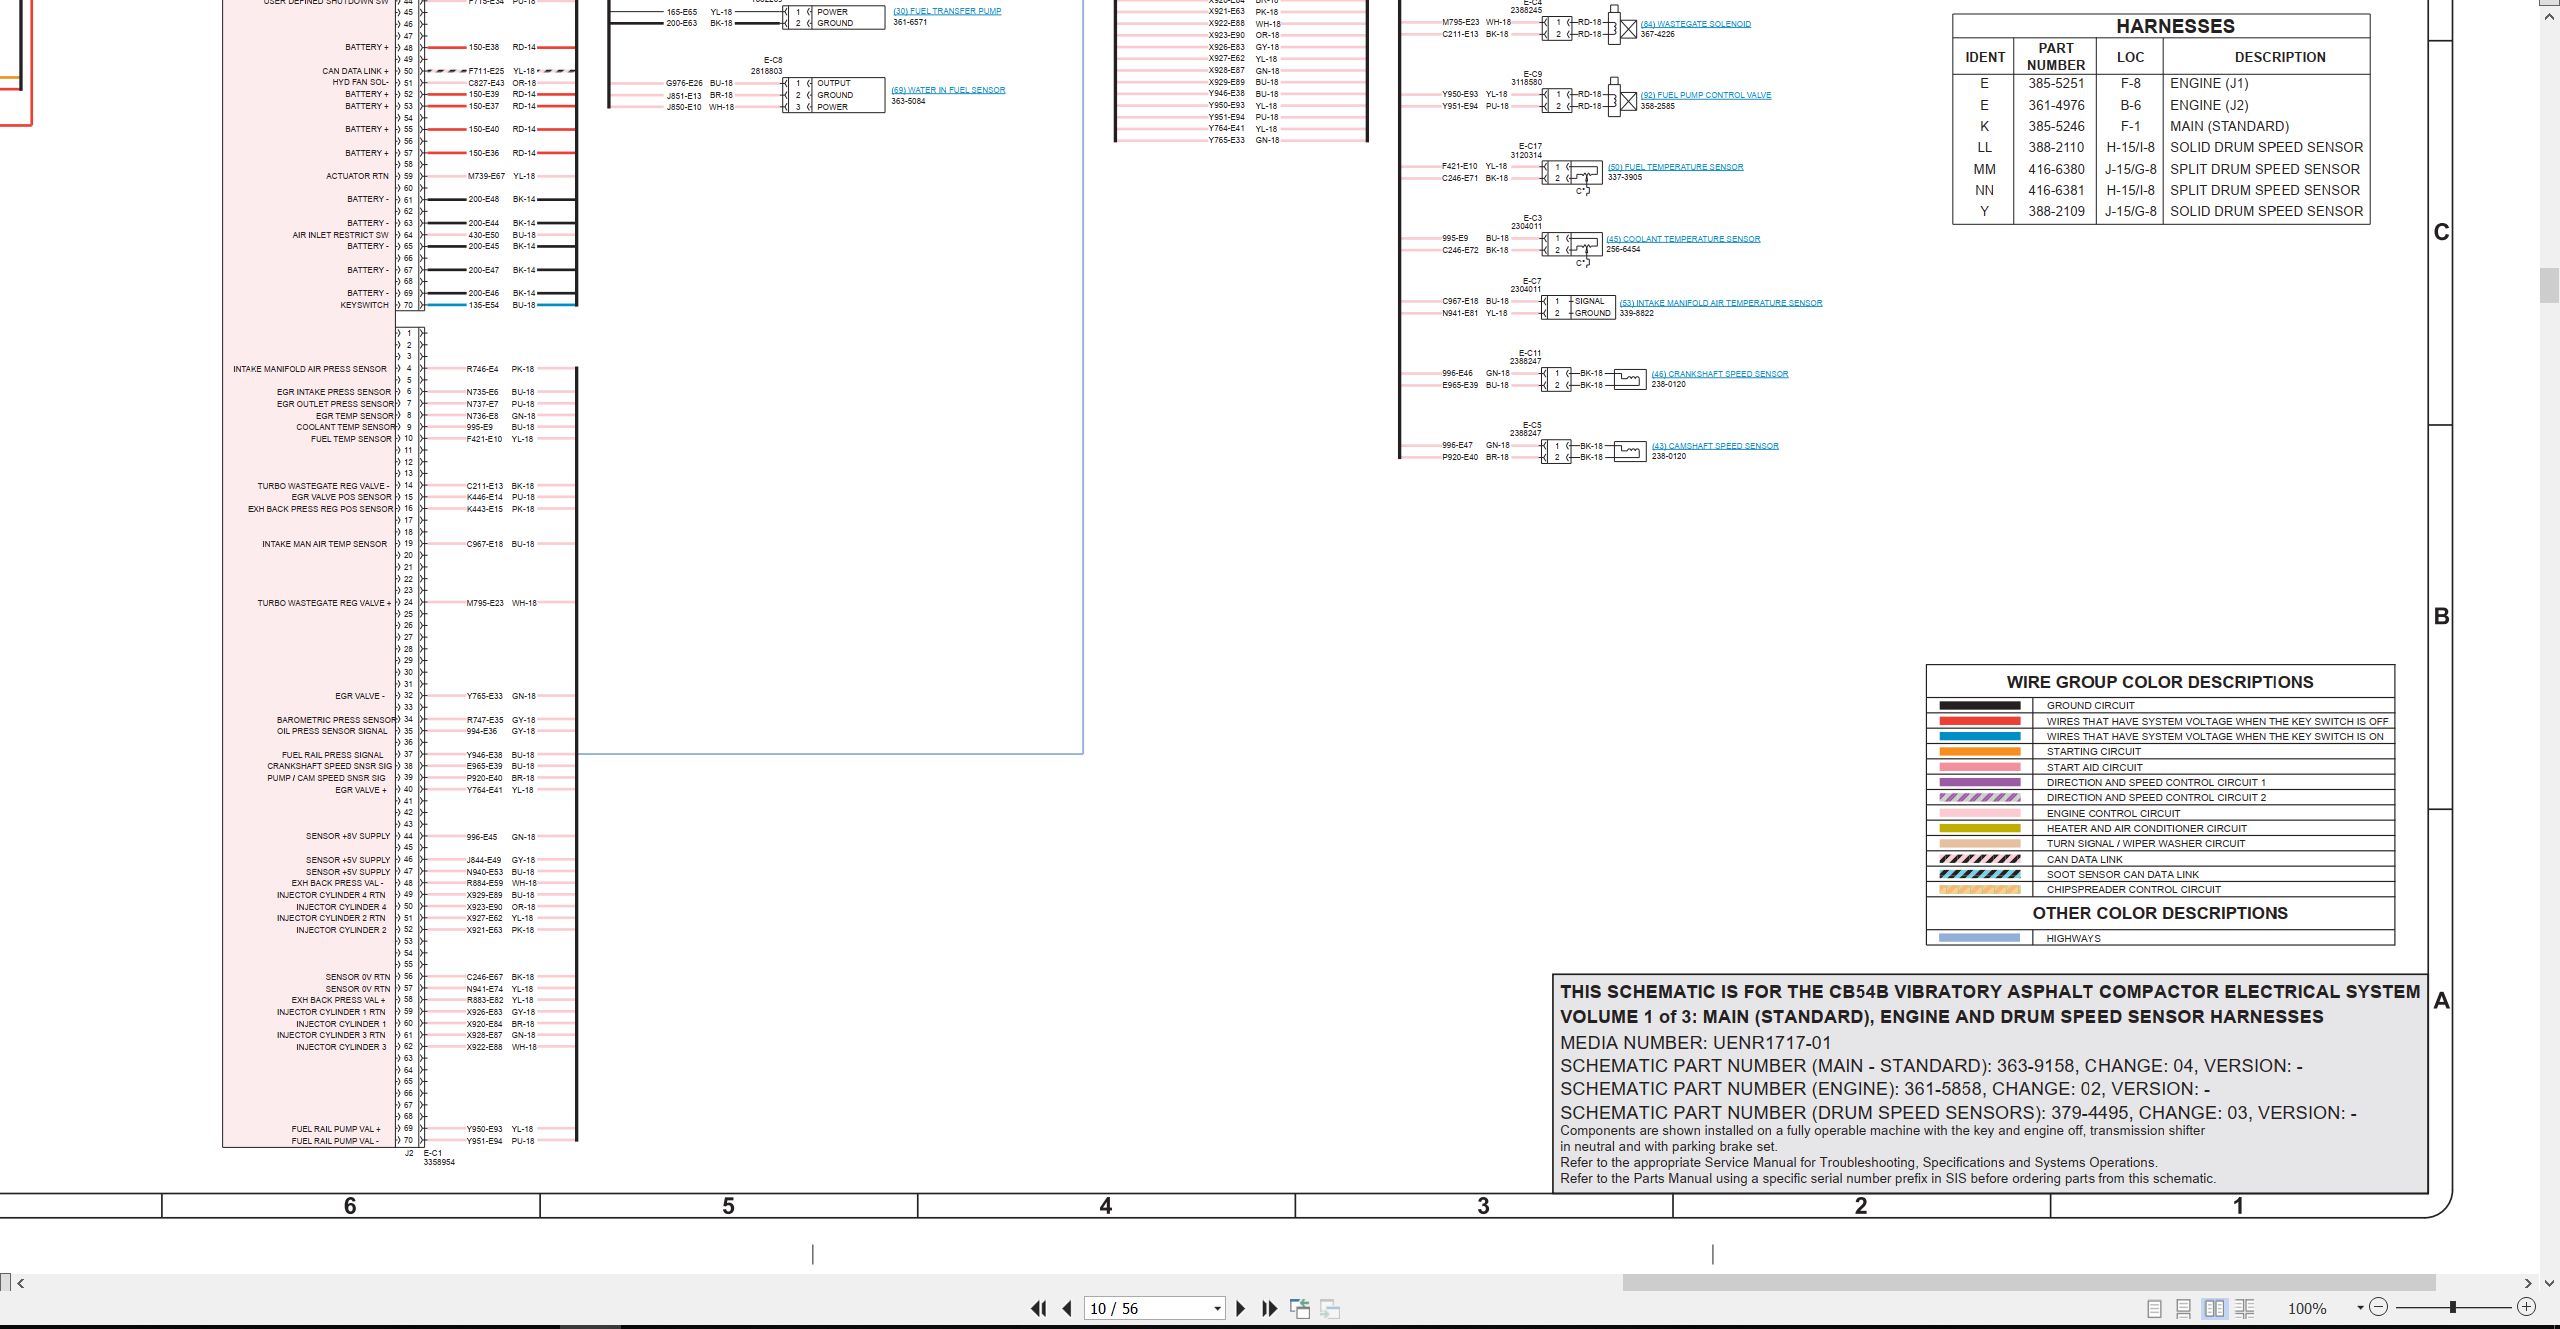Image resolution: width=2560 pixels, height=1329 pixels.
Task: Open the zoom percentage dropdown arrow
Action: (x=2360, y=1307)
